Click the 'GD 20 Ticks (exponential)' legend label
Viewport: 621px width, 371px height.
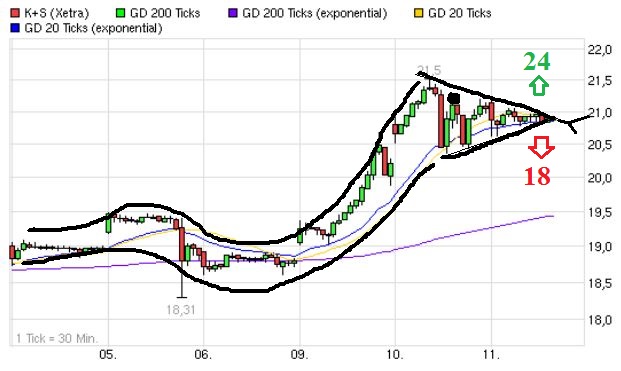click(x=93, y=29)
